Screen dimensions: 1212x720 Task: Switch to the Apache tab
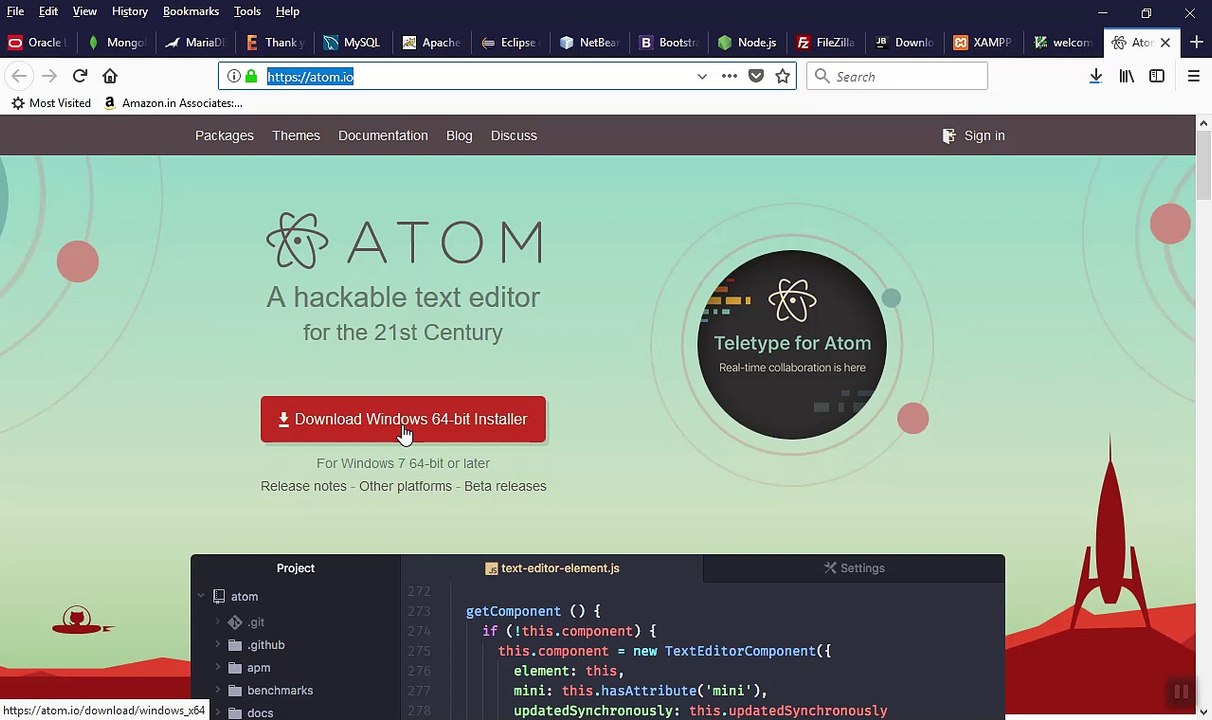pos(431,42)
